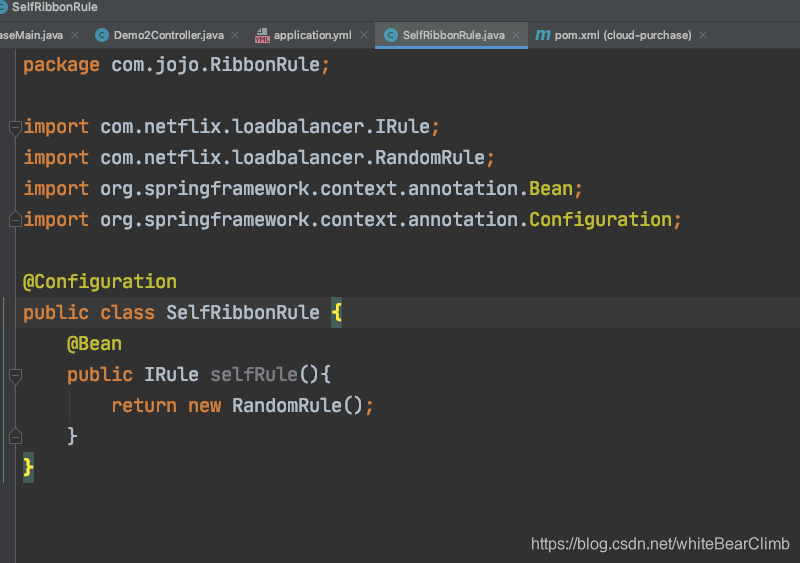800x563 pixels.
Task: Click the highlighted opening class brace
Action: [337, 312]
